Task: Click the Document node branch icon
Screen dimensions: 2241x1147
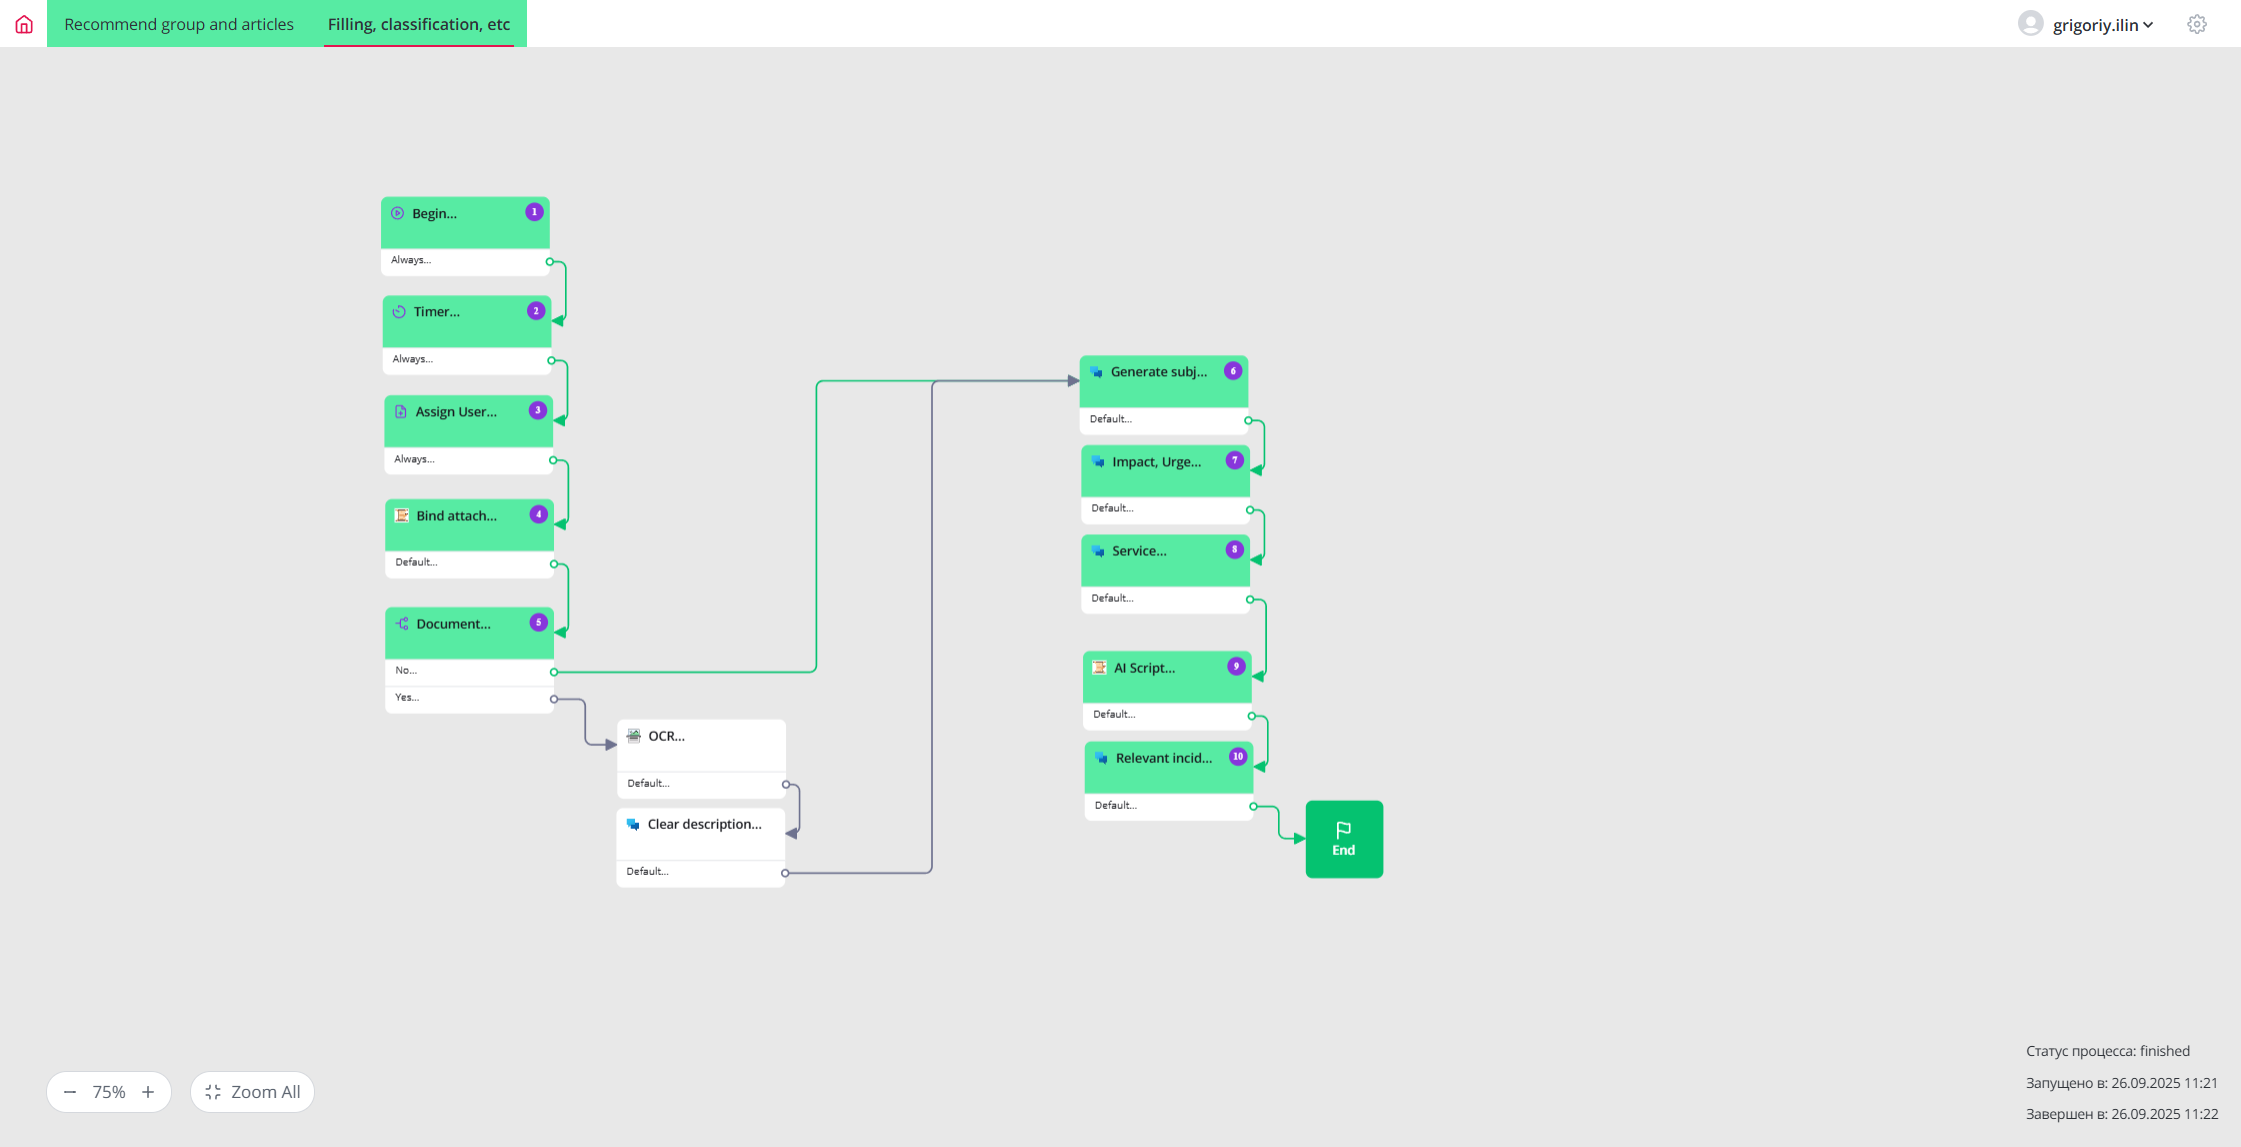Action: (402, 624)
